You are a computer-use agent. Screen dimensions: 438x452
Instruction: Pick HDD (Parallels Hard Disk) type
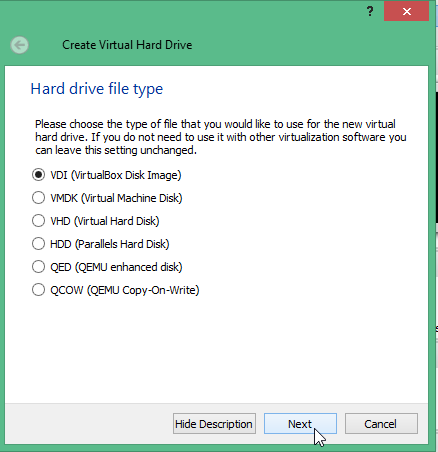[100, 244]
